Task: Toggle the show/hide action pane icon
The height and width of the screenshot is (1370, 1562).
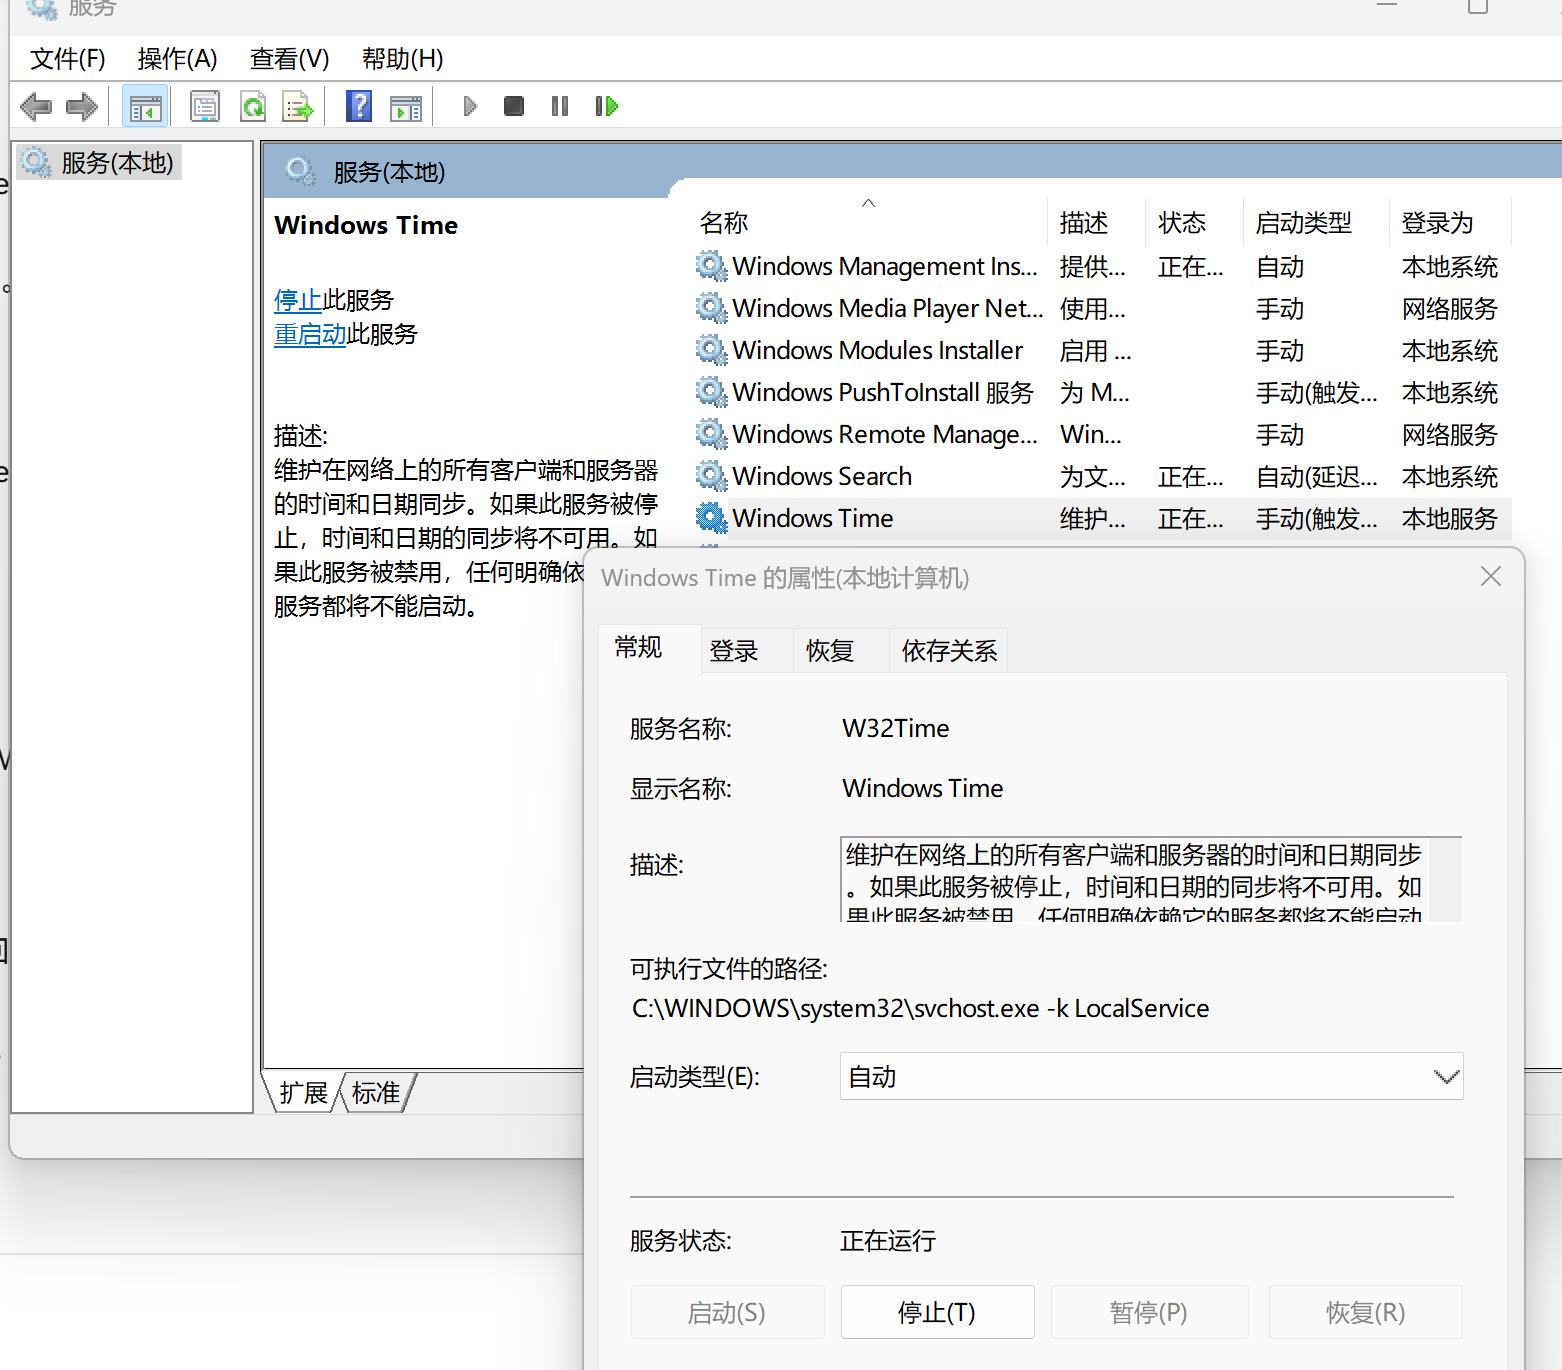Action: point(406,108)
